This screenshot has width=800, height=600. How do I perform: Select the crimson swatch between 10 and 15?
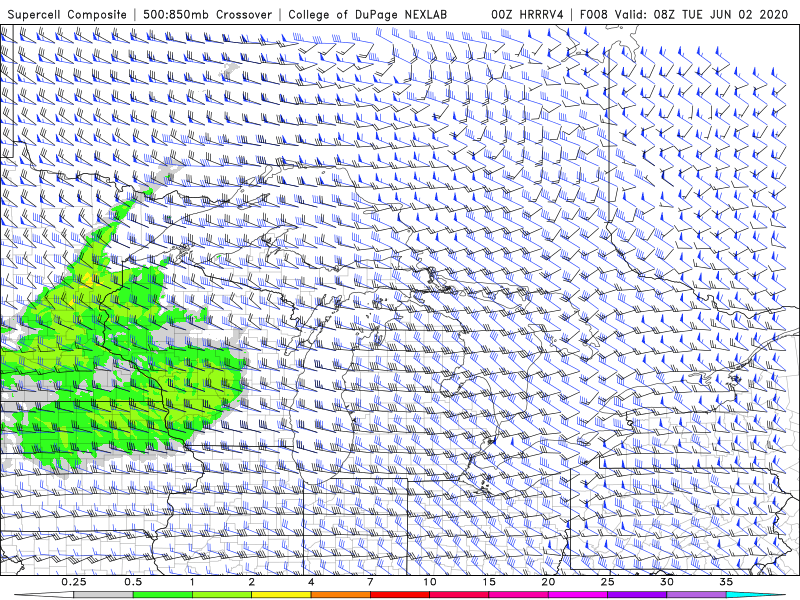coord(459,595)
